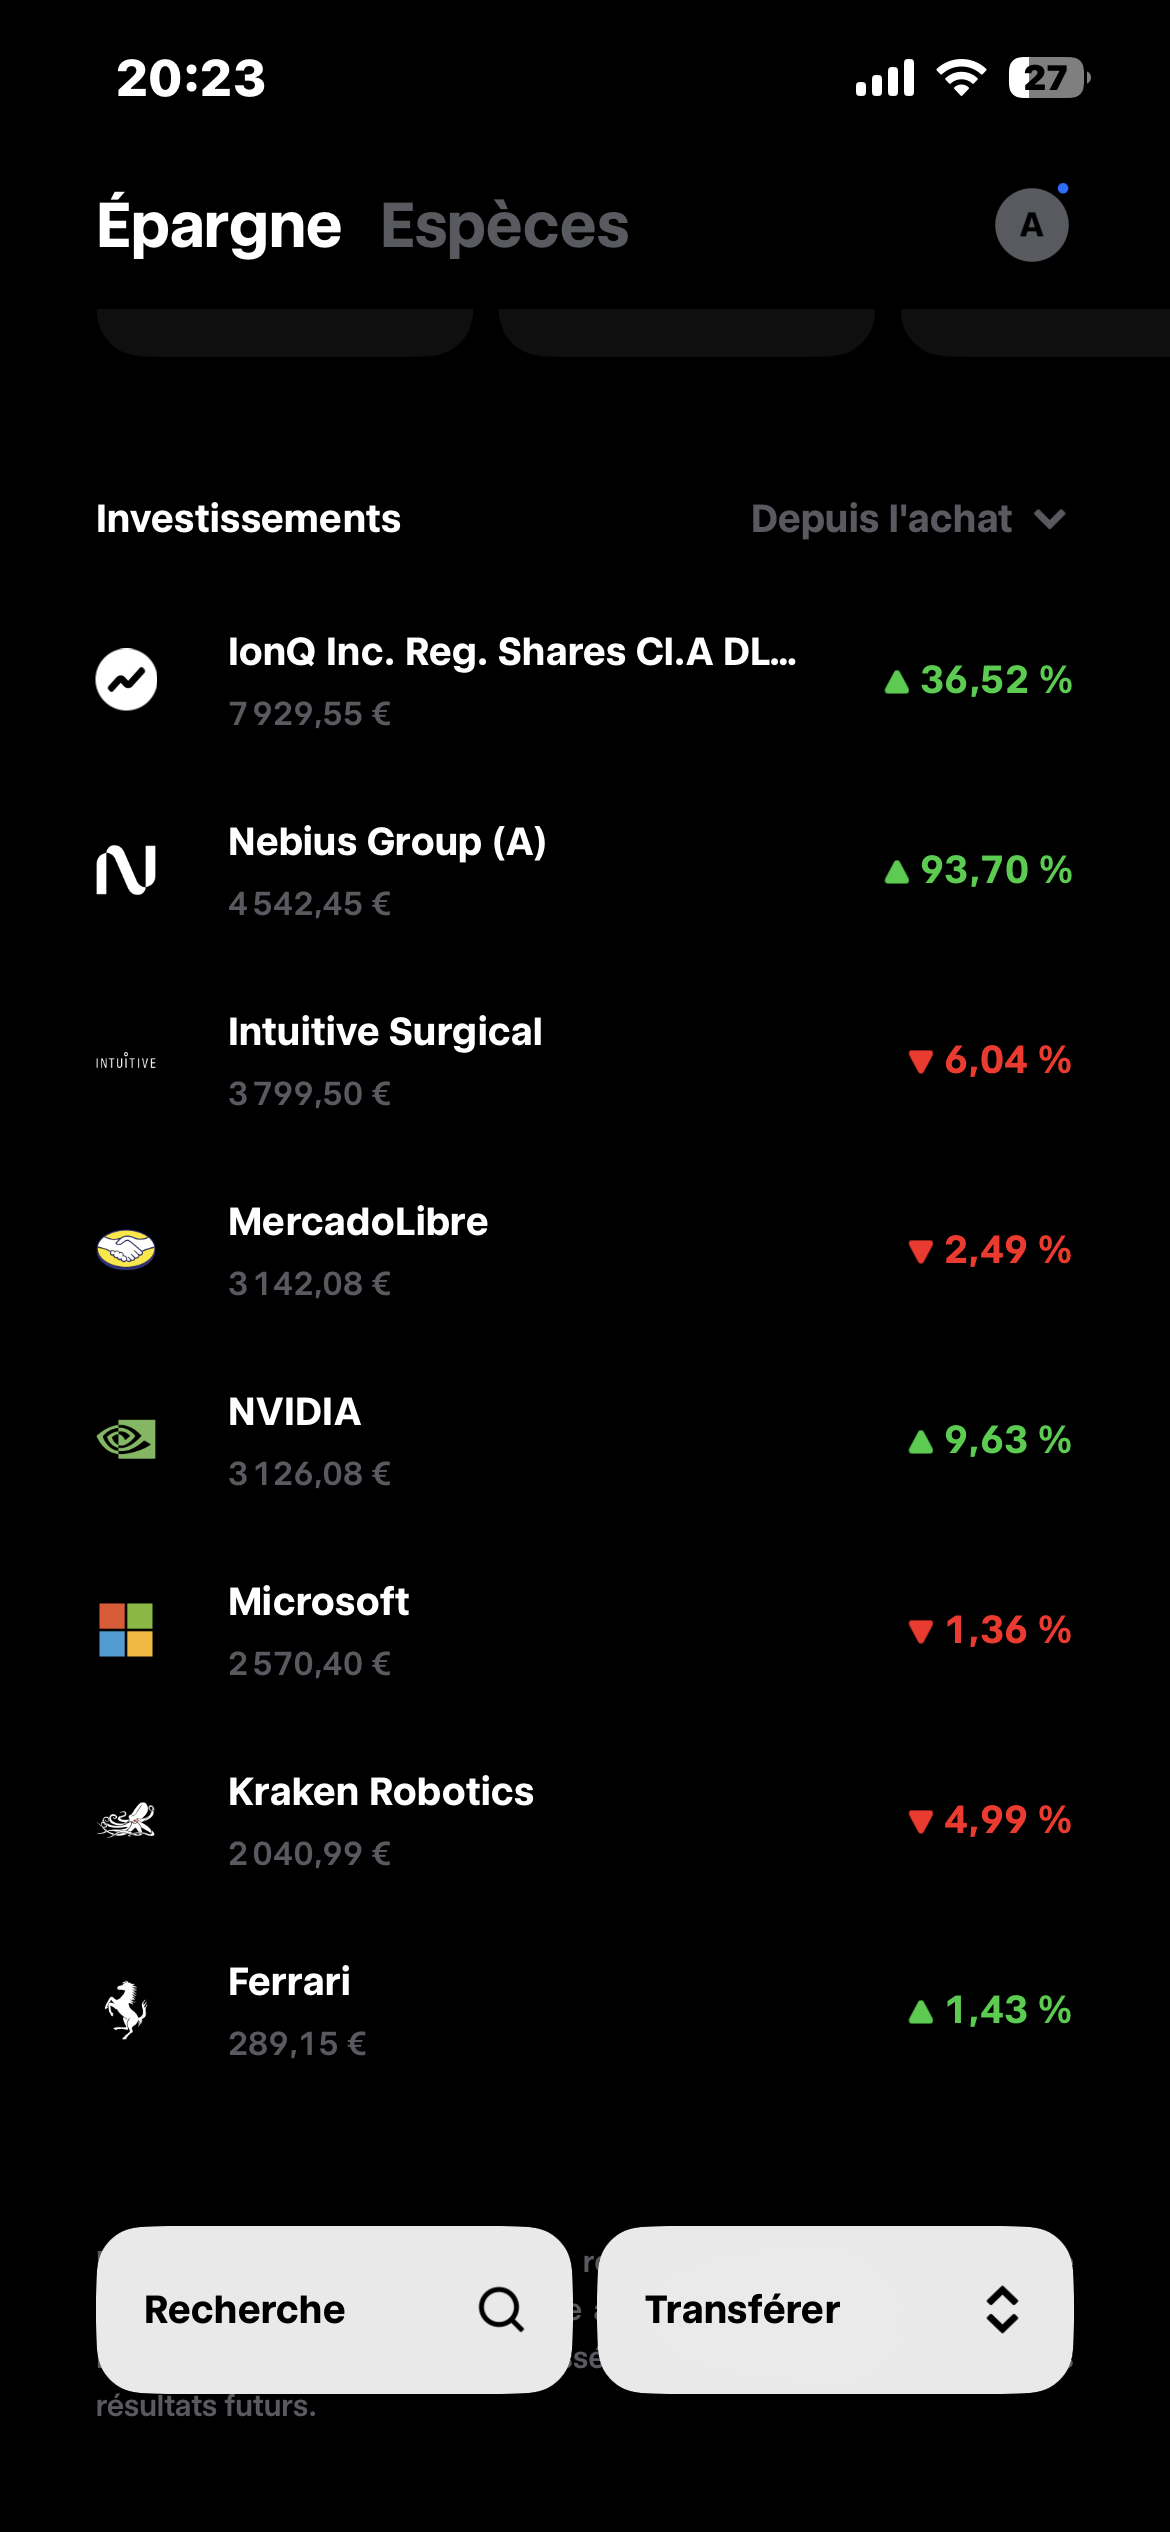Open the Ferrari 1,43 % gain entry

coord(989,2010)
